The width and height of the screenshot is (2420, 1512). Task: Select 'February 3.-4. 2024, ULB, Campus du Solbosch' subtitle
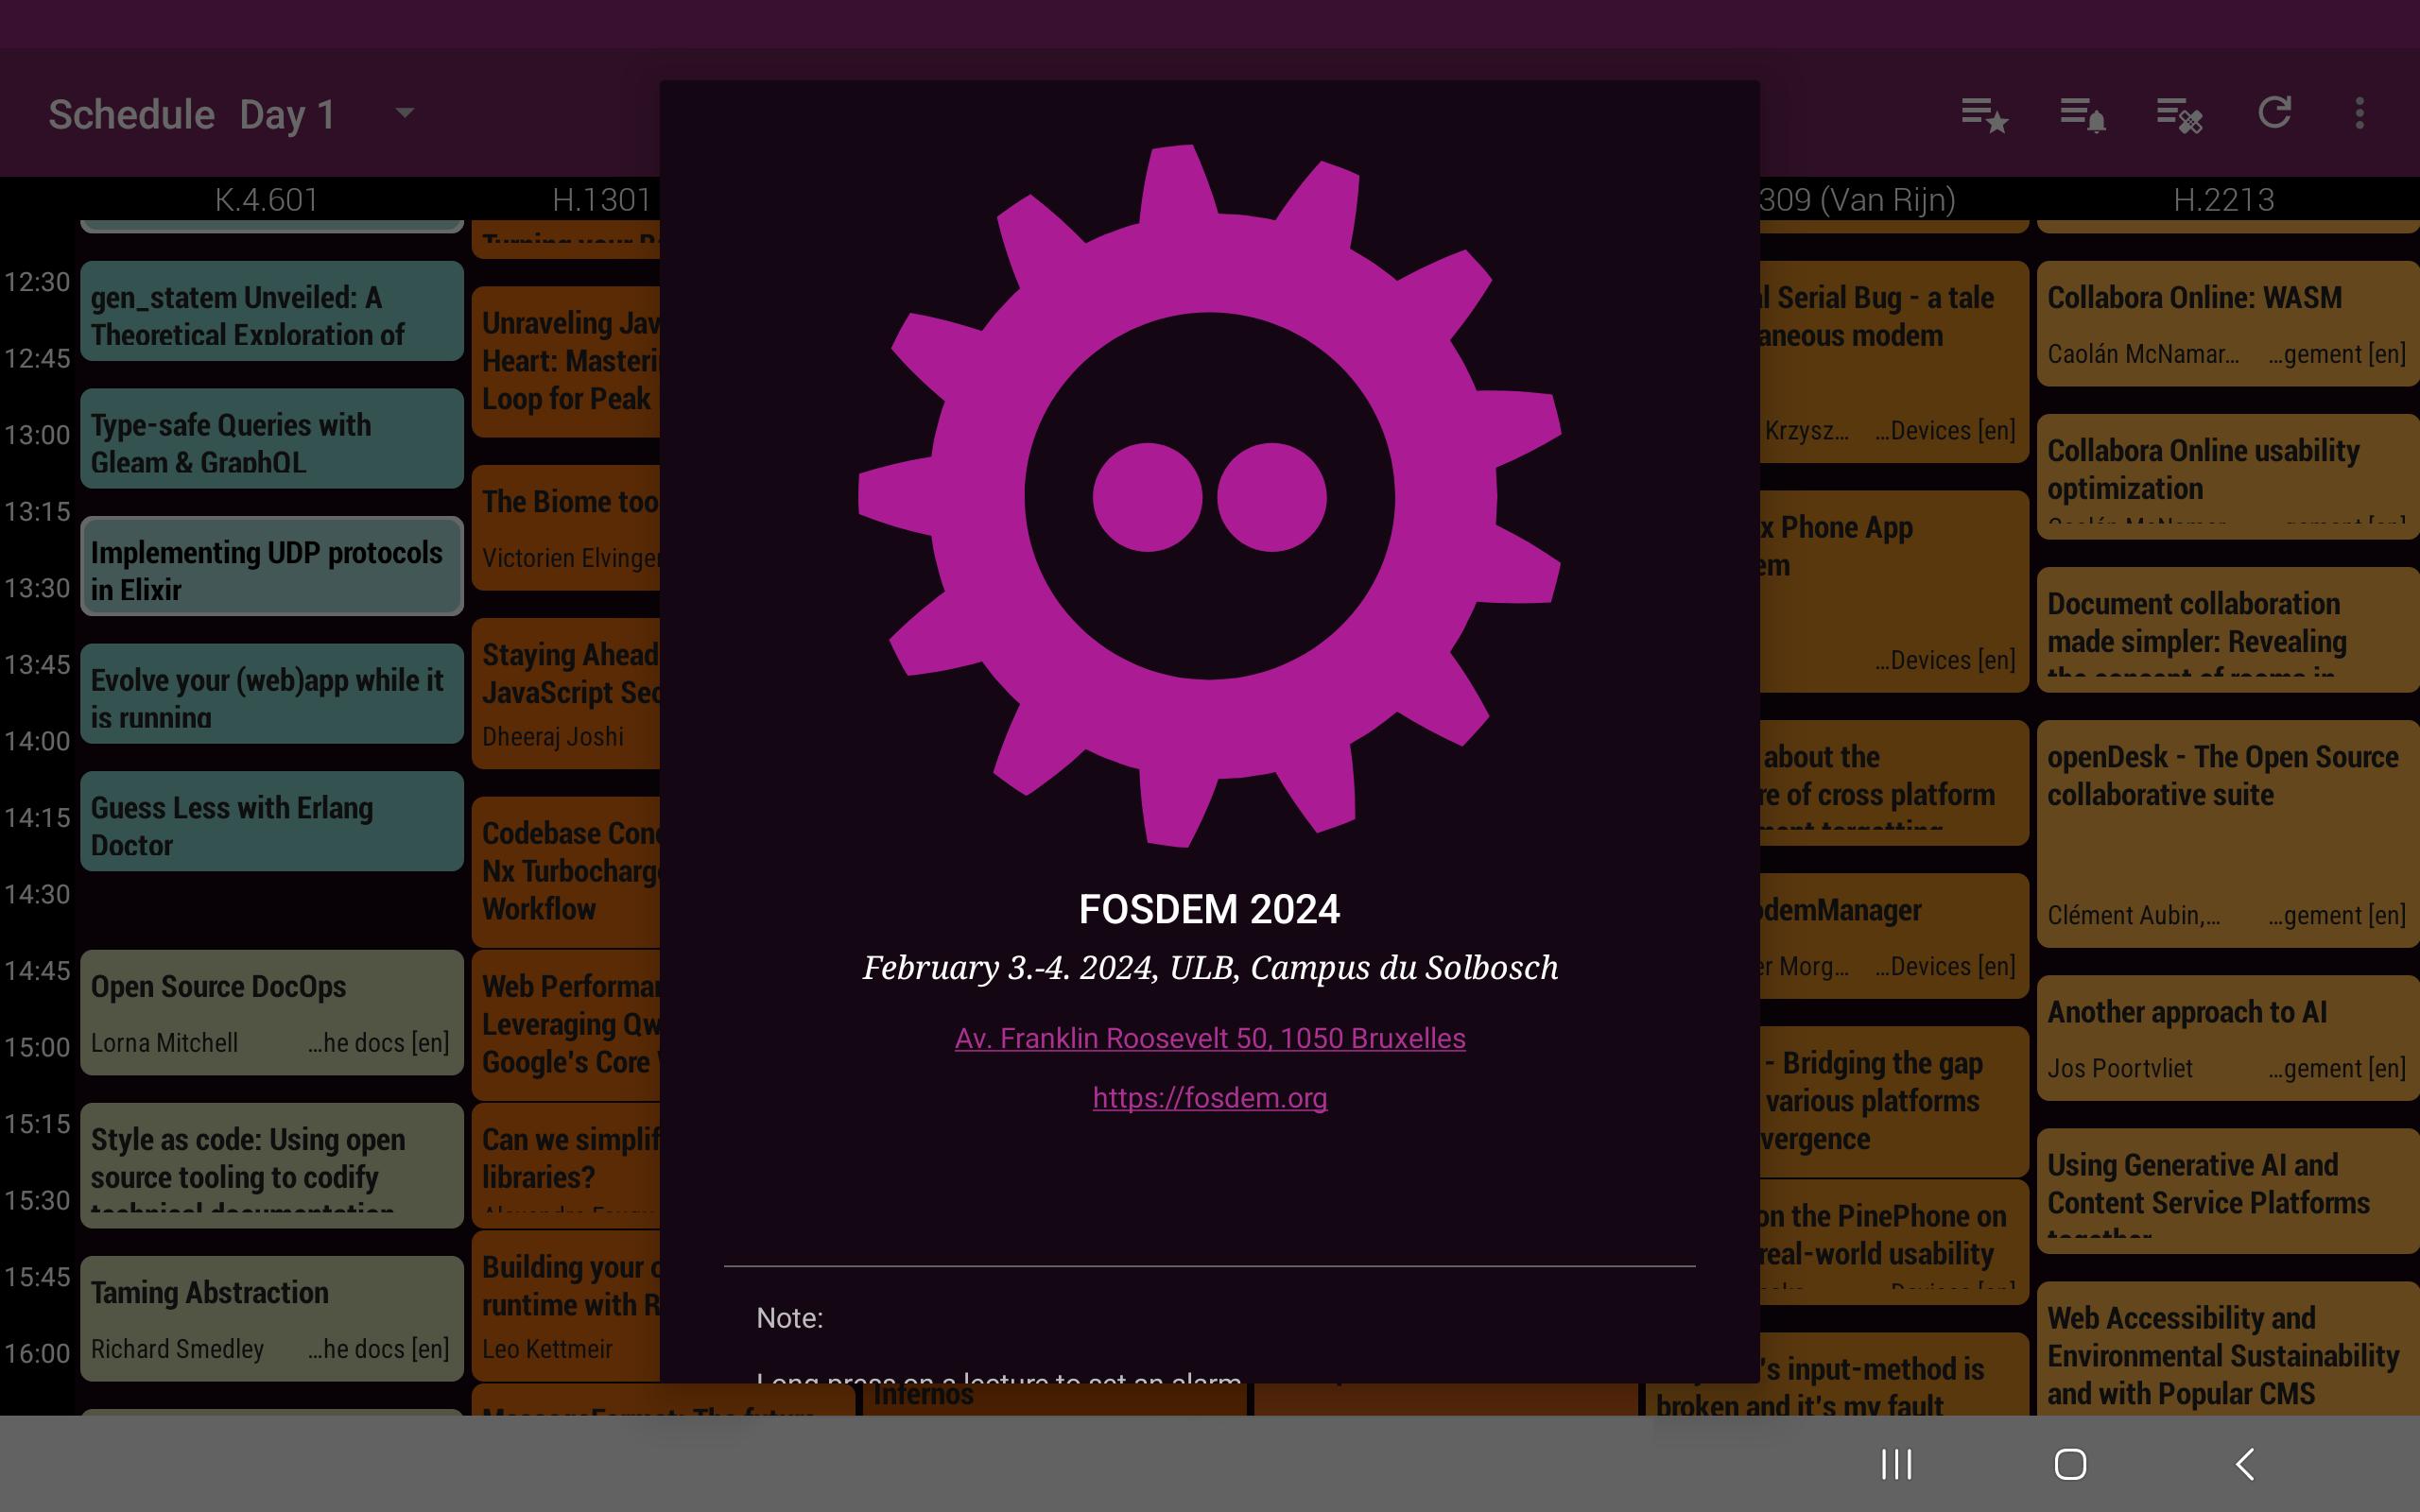click(1210, 967)
